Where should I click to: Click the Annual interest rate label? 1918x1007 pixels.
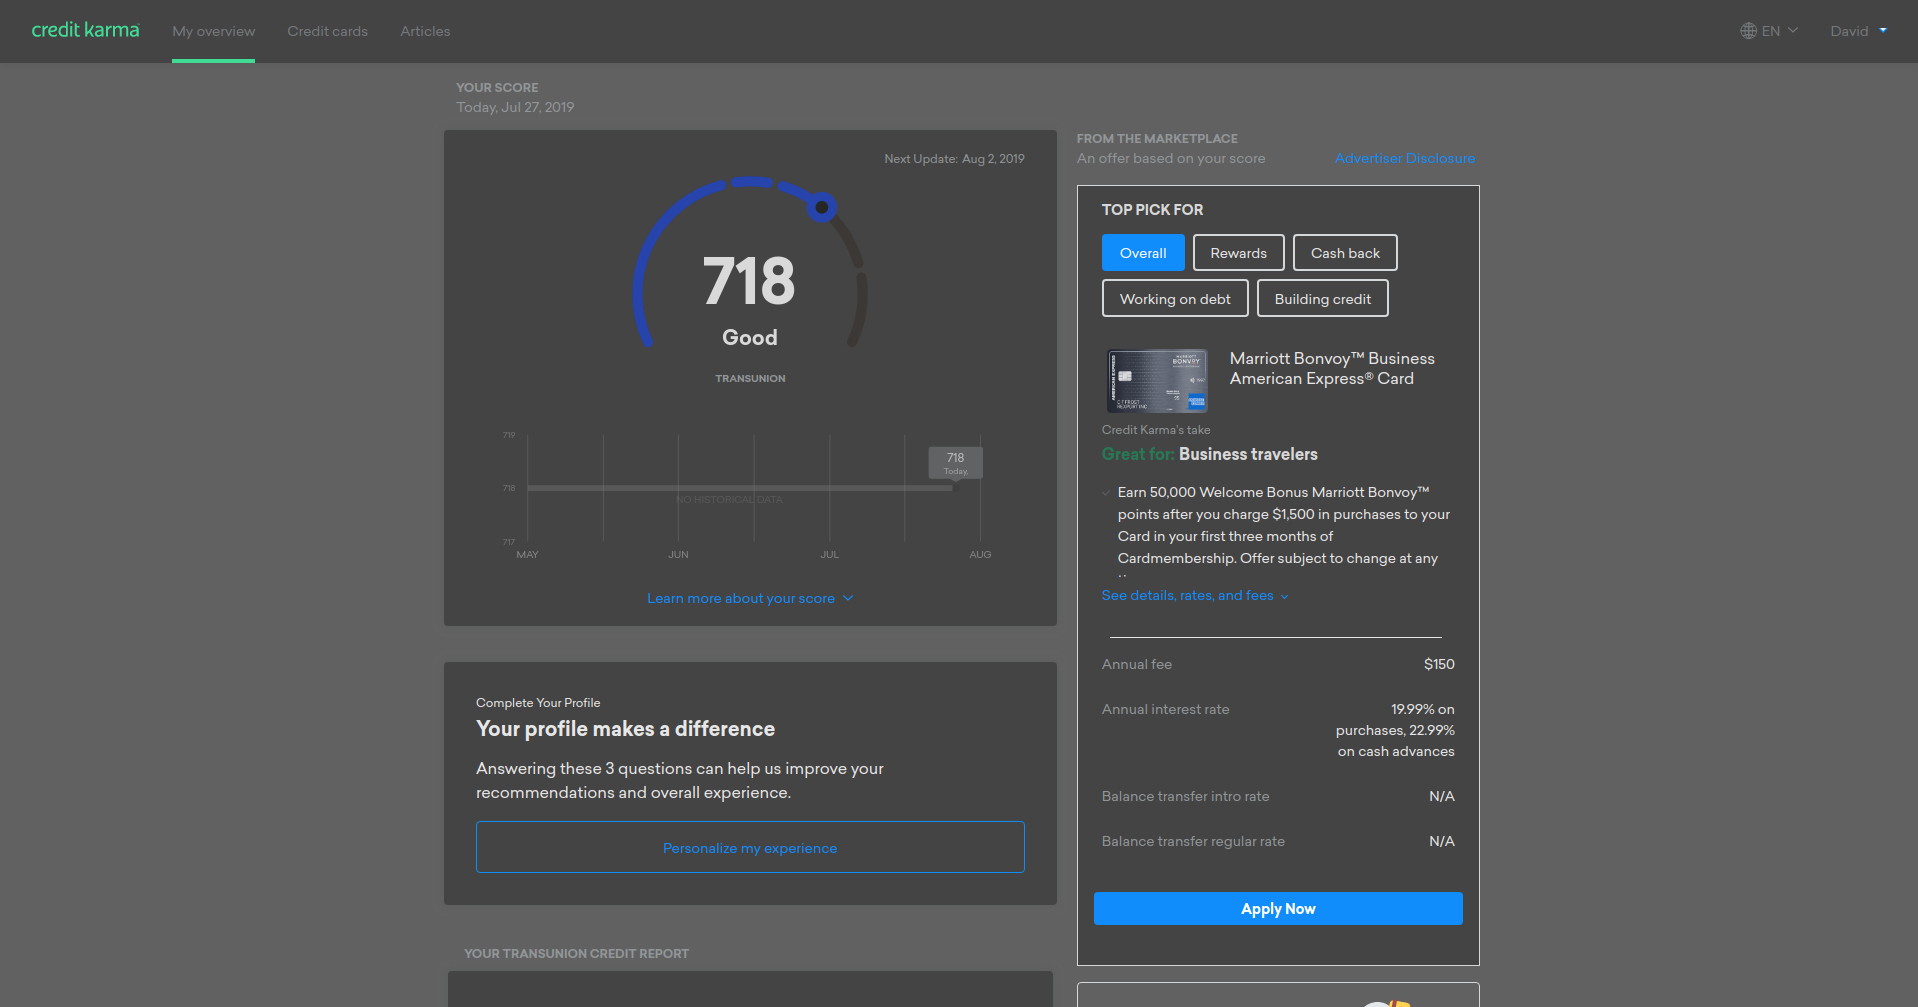tap(1165, 709)
